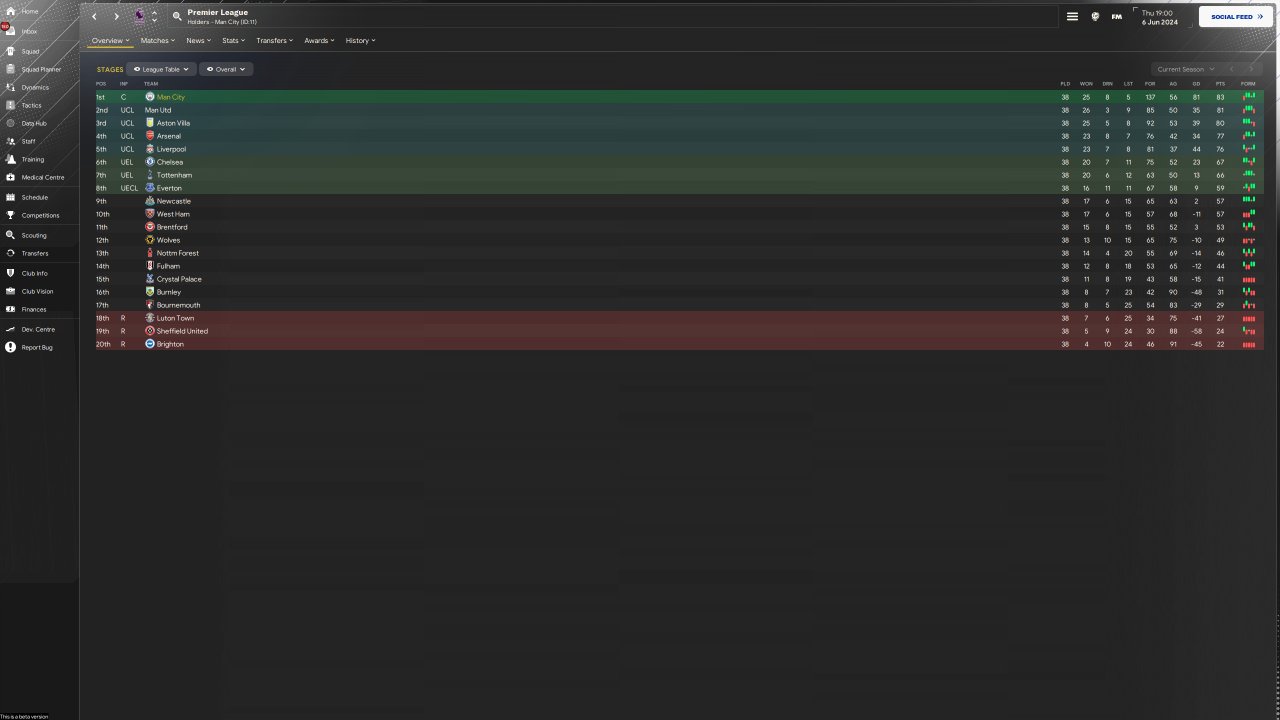Open Training in the sidebar

click(33, 159)
